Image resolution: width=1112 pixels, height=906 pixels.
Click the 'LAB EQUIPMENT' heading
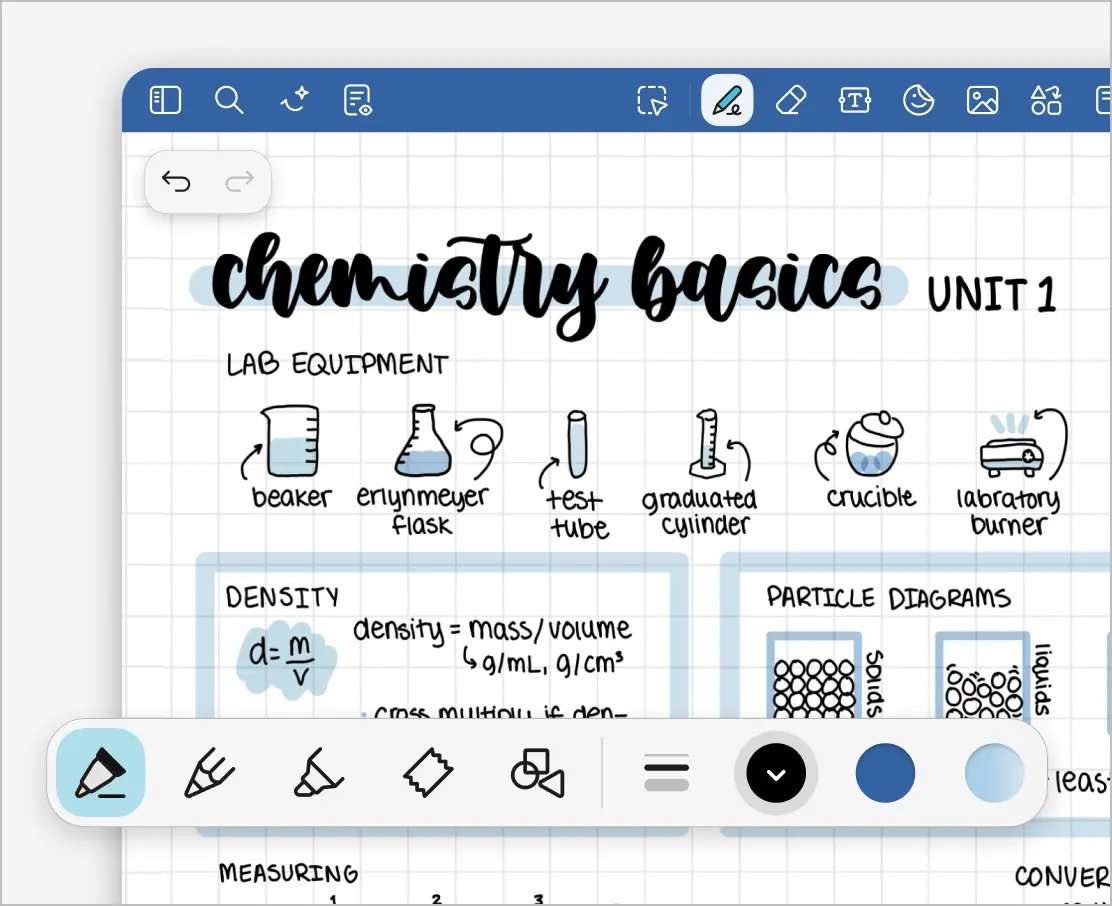click(x=338, y=364)
